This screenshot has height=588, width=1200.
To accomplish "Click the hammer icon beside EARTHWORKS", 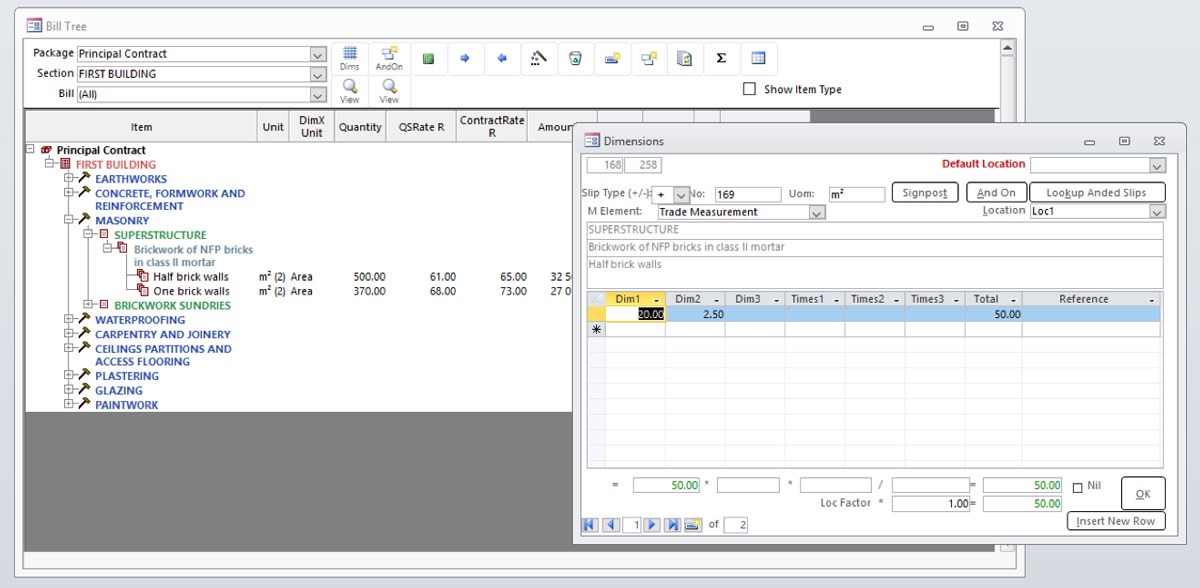I will (x=85, y=178).
